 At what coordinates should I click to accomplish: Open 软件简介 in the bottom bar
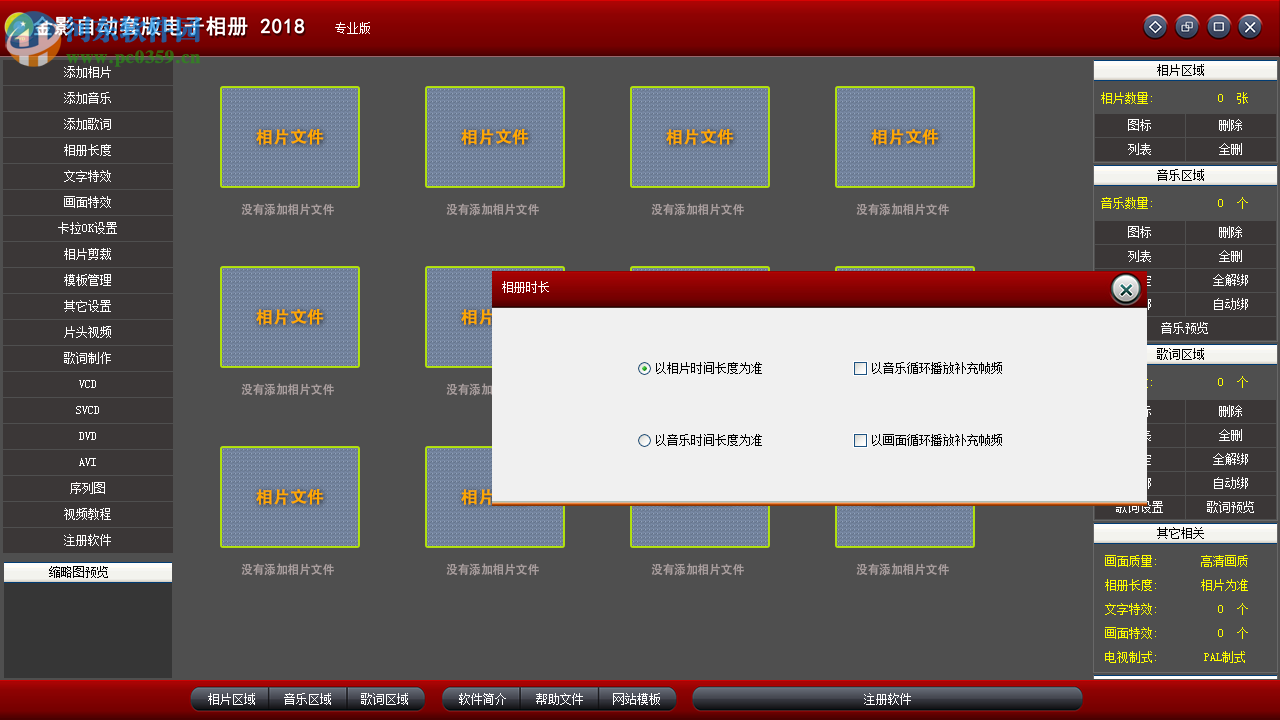(482, 699)
